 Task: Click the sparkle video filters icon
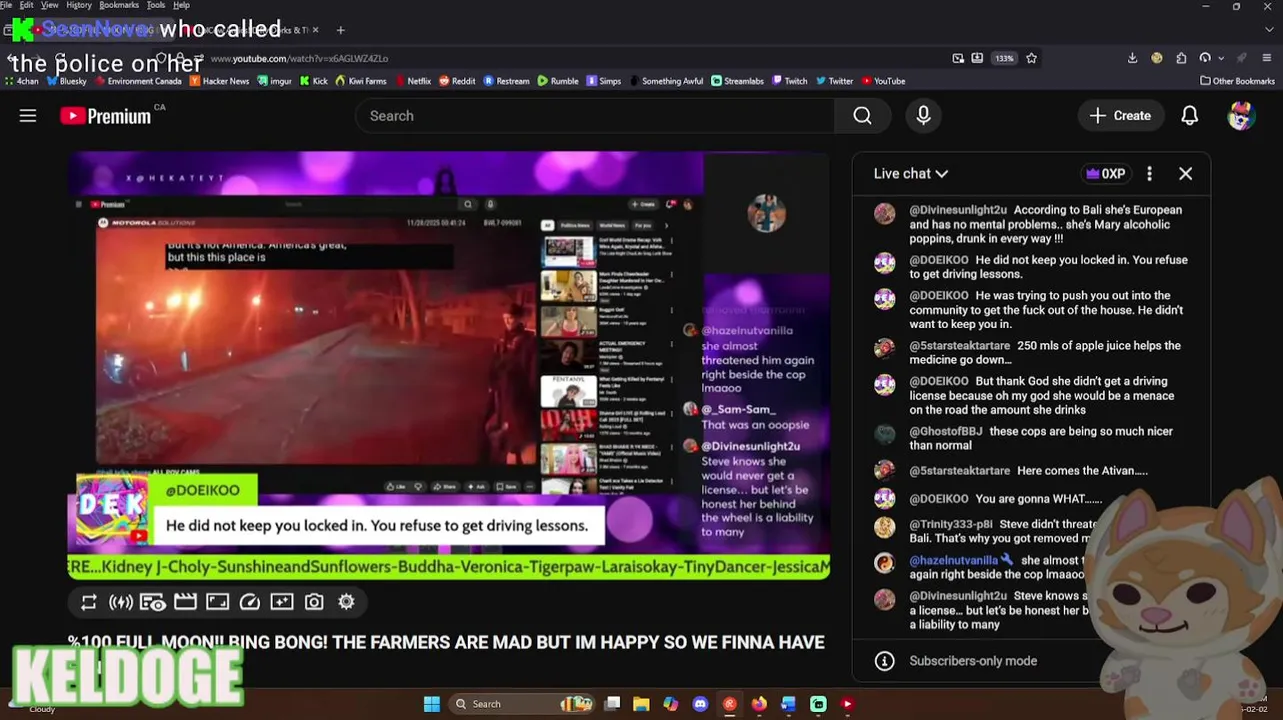tap(282, 602)
